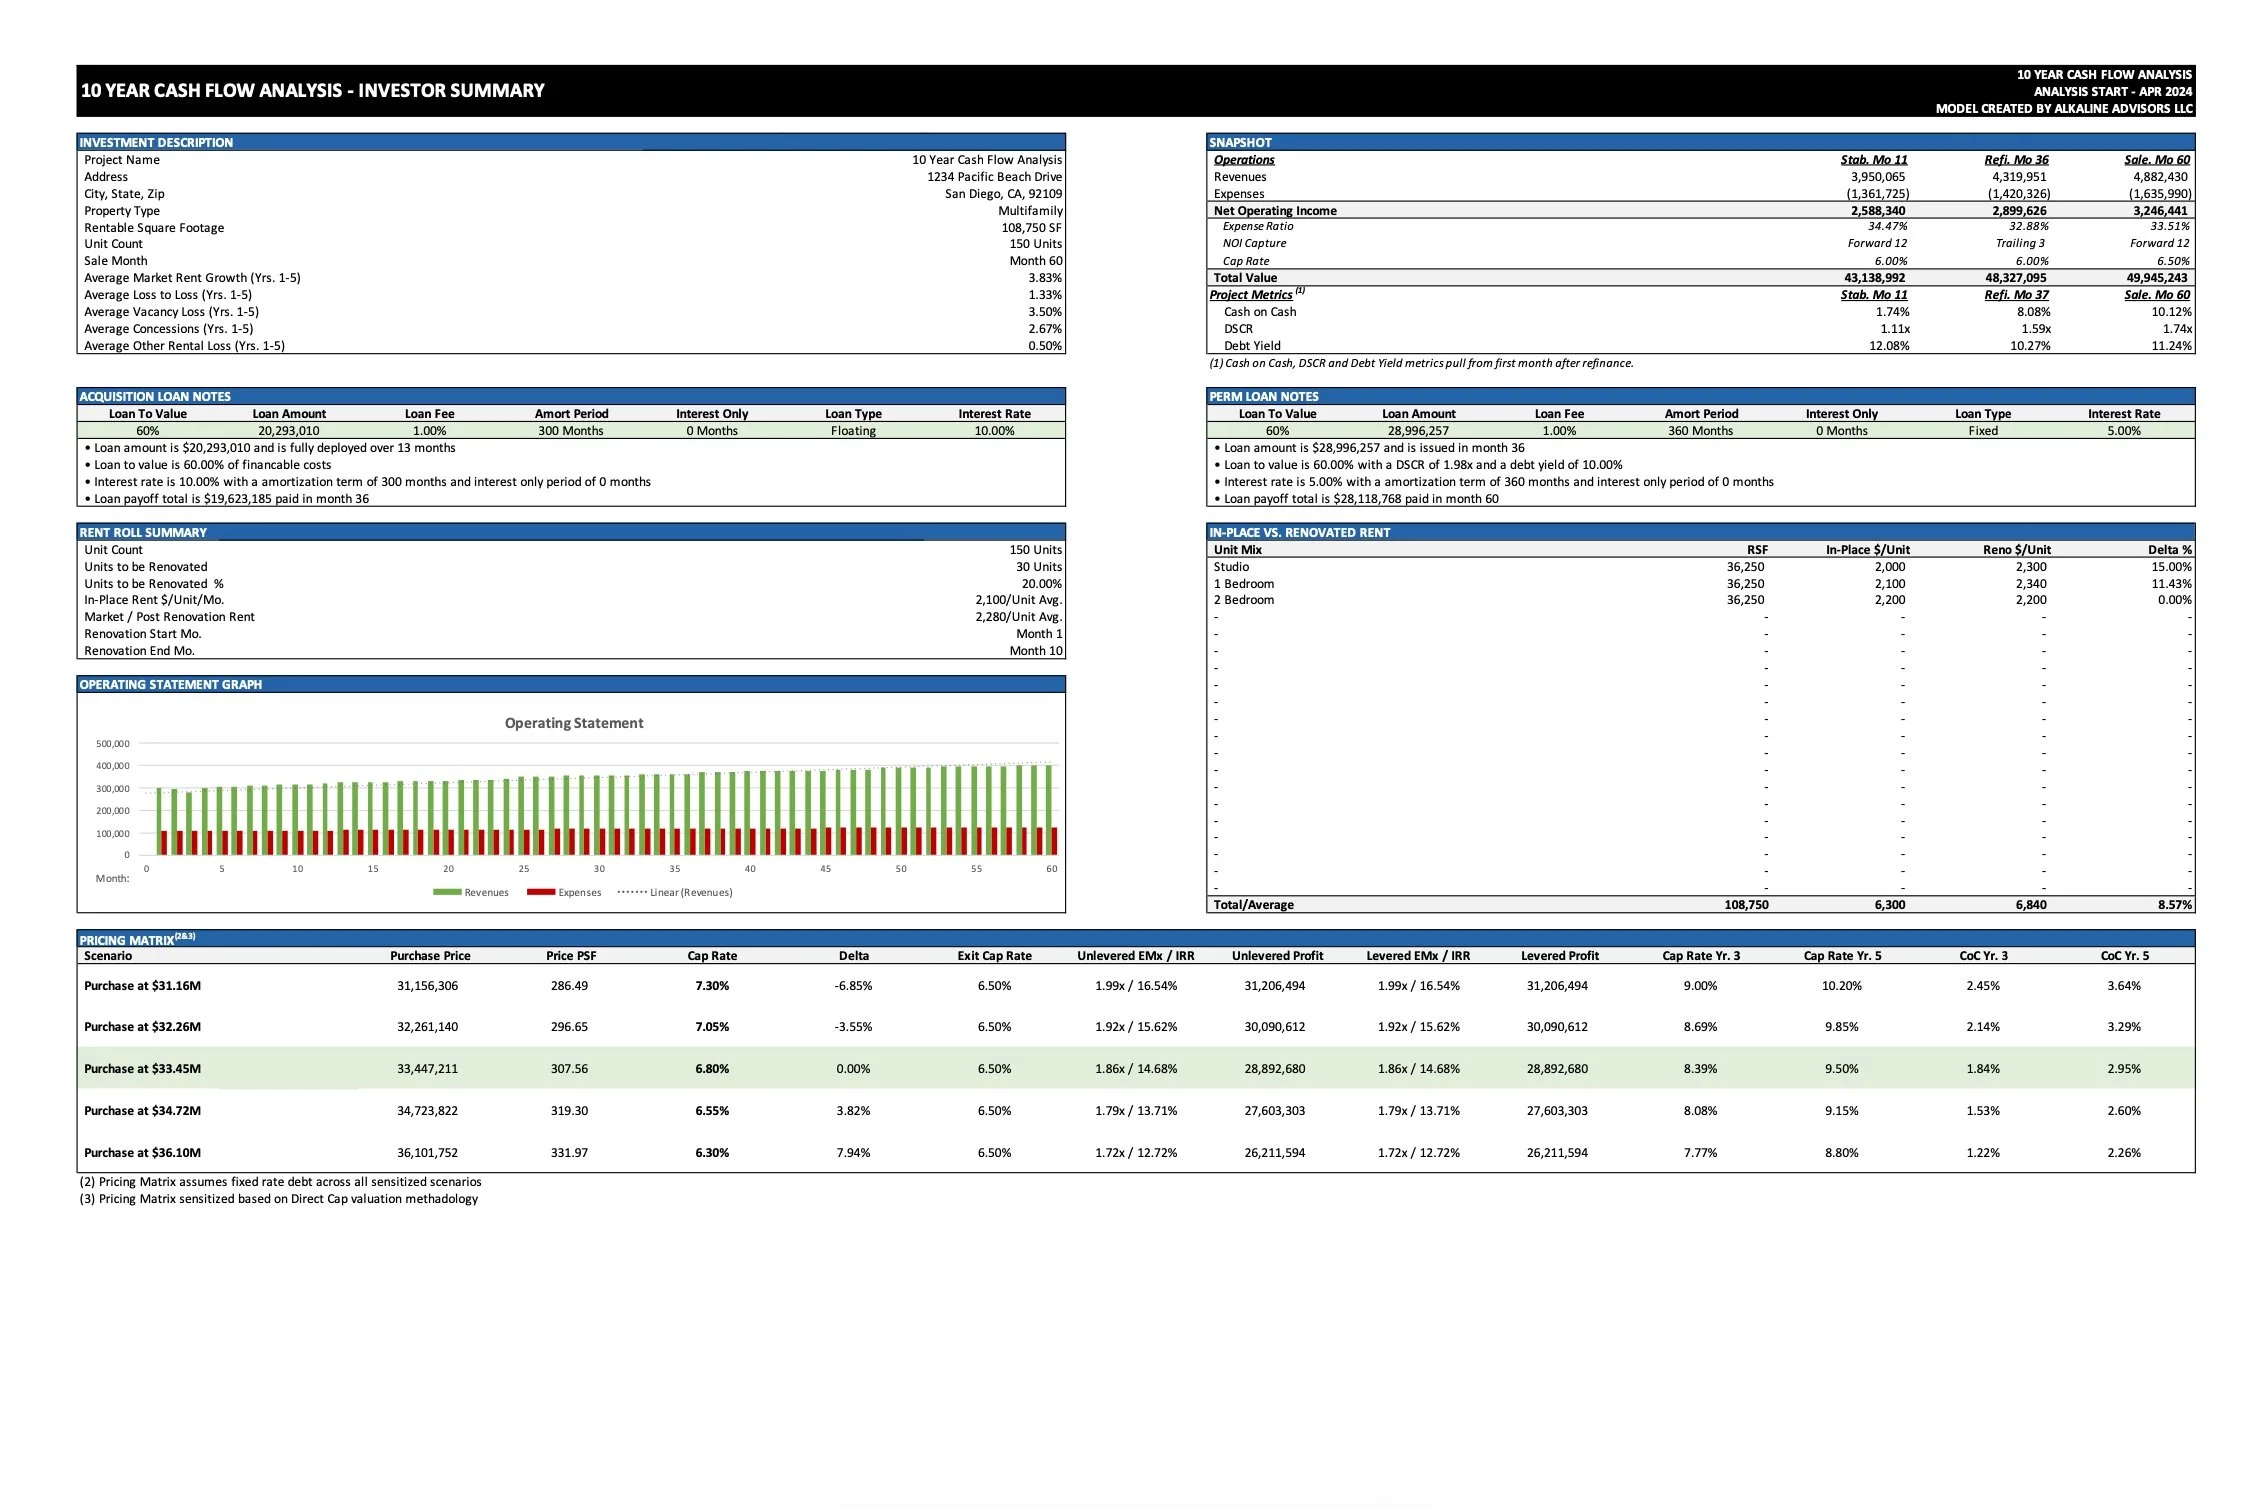Image resolution: width=2266 pixels, height=1510 pixels.
Task: Select the Perm Loan Notes header
Action: point(1263,396)
